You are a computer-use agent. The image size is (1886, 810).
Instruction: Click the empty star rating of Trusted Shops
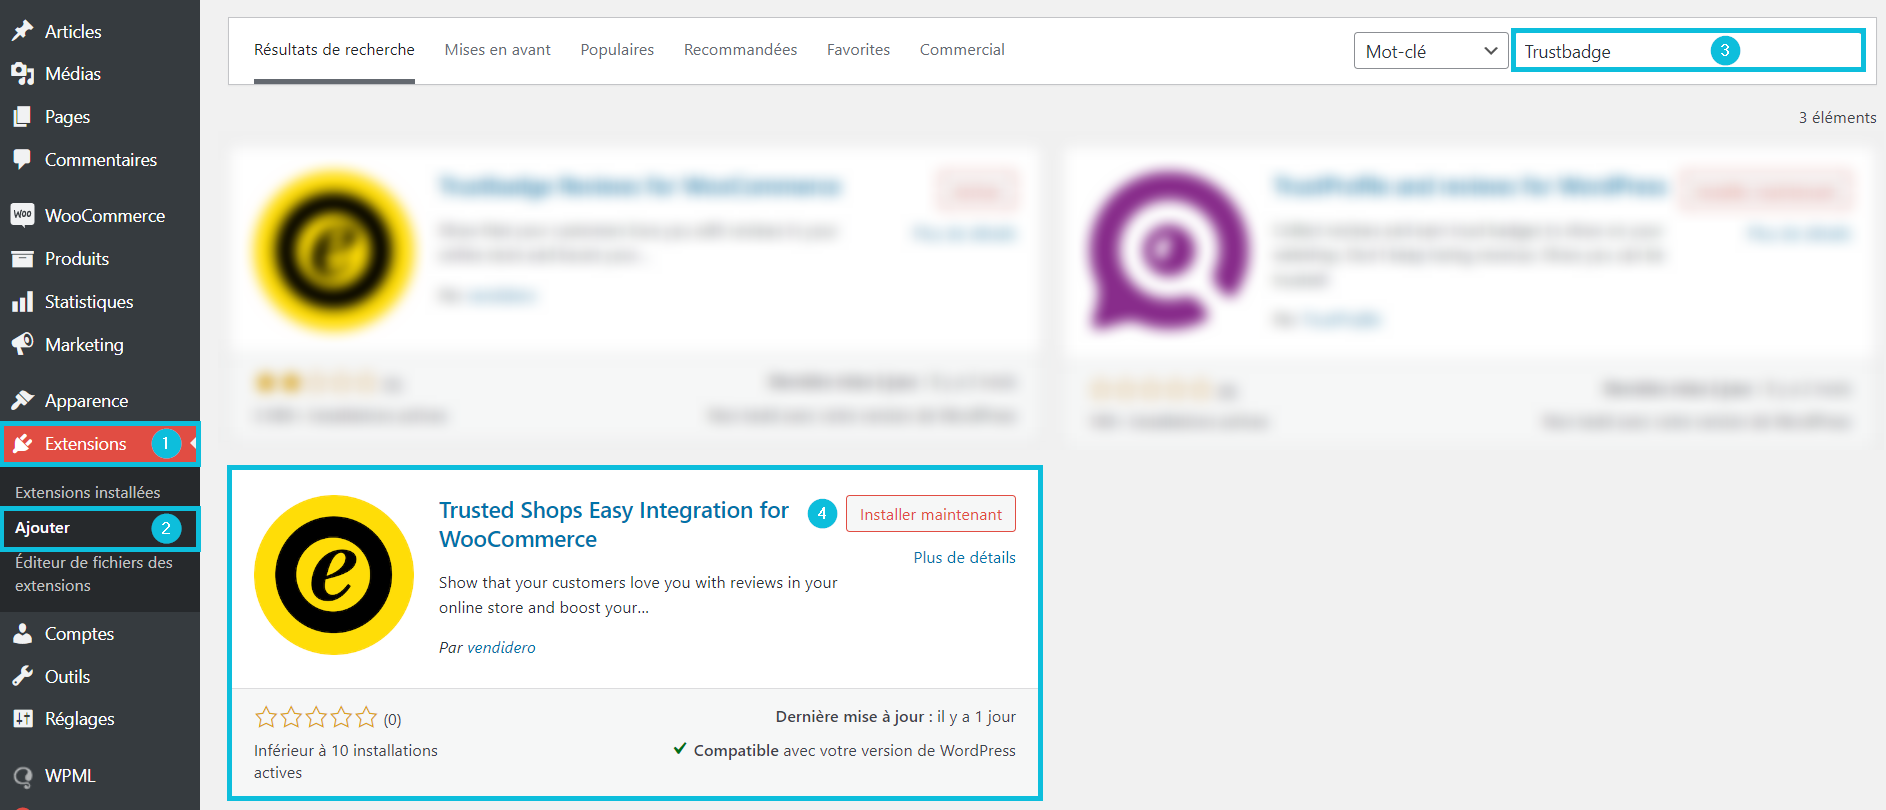point(316,717)
